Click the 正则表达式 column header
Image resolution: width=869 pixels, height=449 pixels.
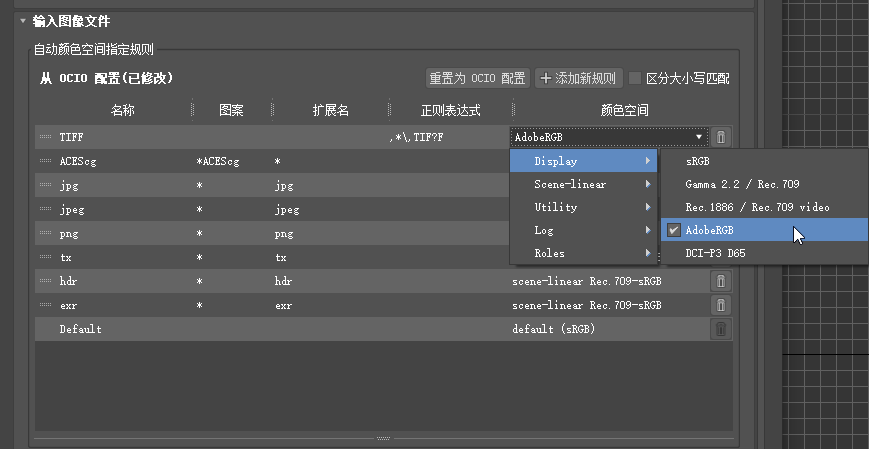(x=451, y=110)
